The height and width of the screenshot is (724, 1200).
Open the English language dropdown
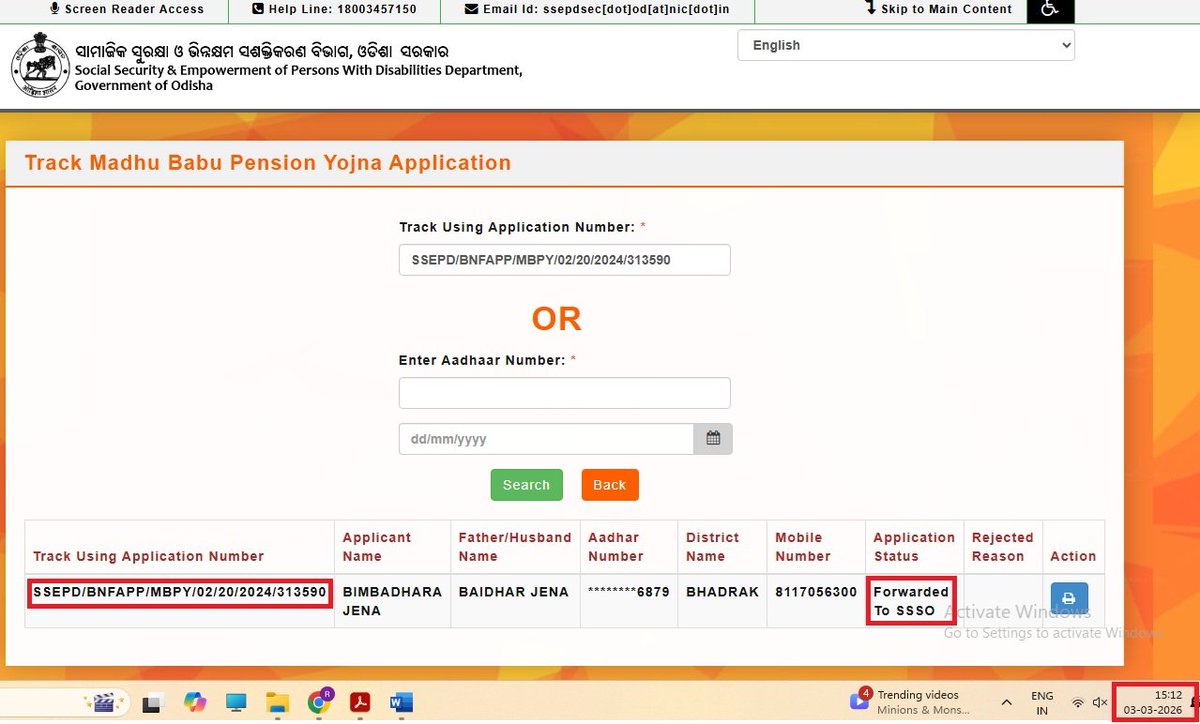coord(906,45)
